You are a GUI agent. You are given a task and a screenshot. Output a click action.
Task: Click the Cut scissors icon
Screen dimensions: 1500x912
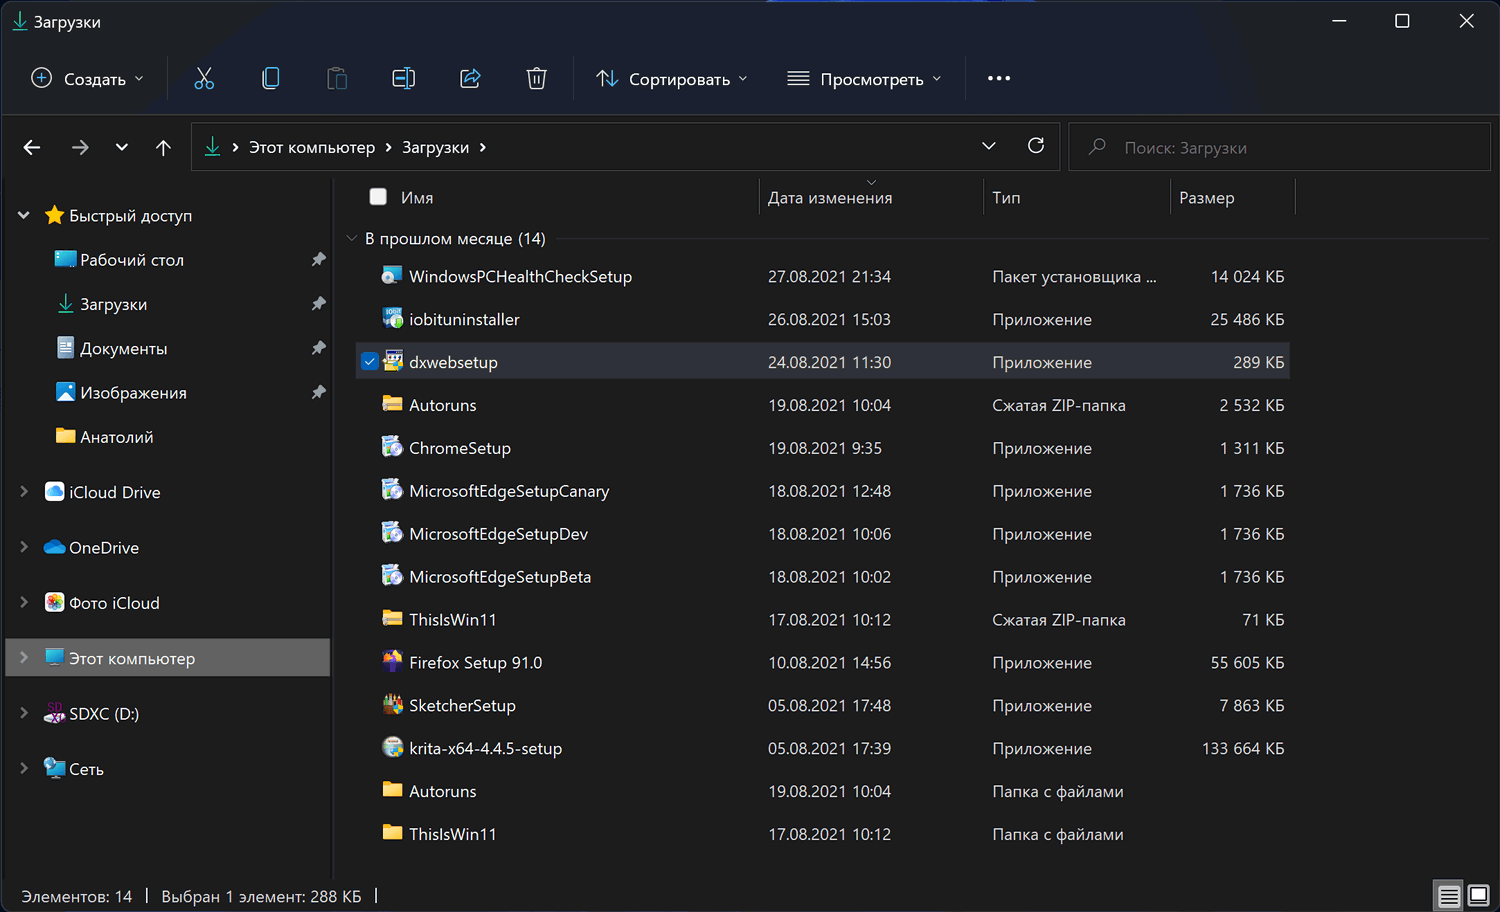point(204,79)
